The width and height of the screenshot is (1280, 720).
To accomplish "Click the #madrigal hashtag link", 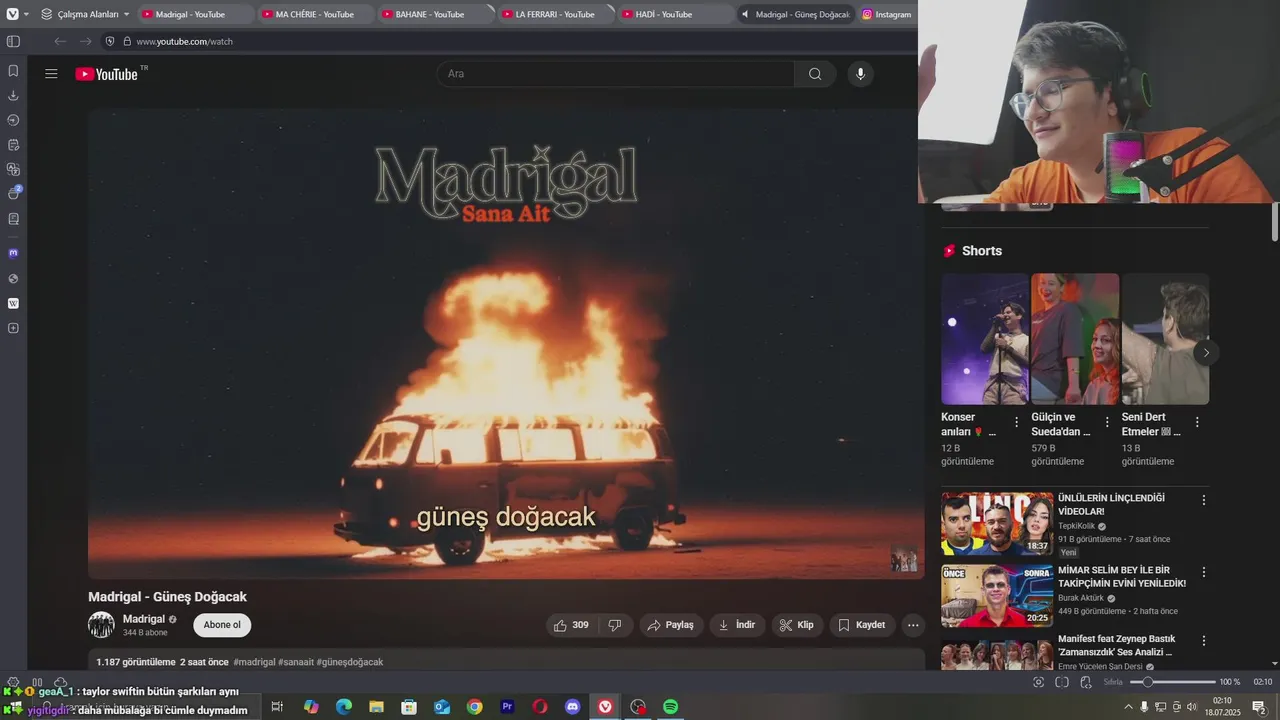I will tap(254, 662).
